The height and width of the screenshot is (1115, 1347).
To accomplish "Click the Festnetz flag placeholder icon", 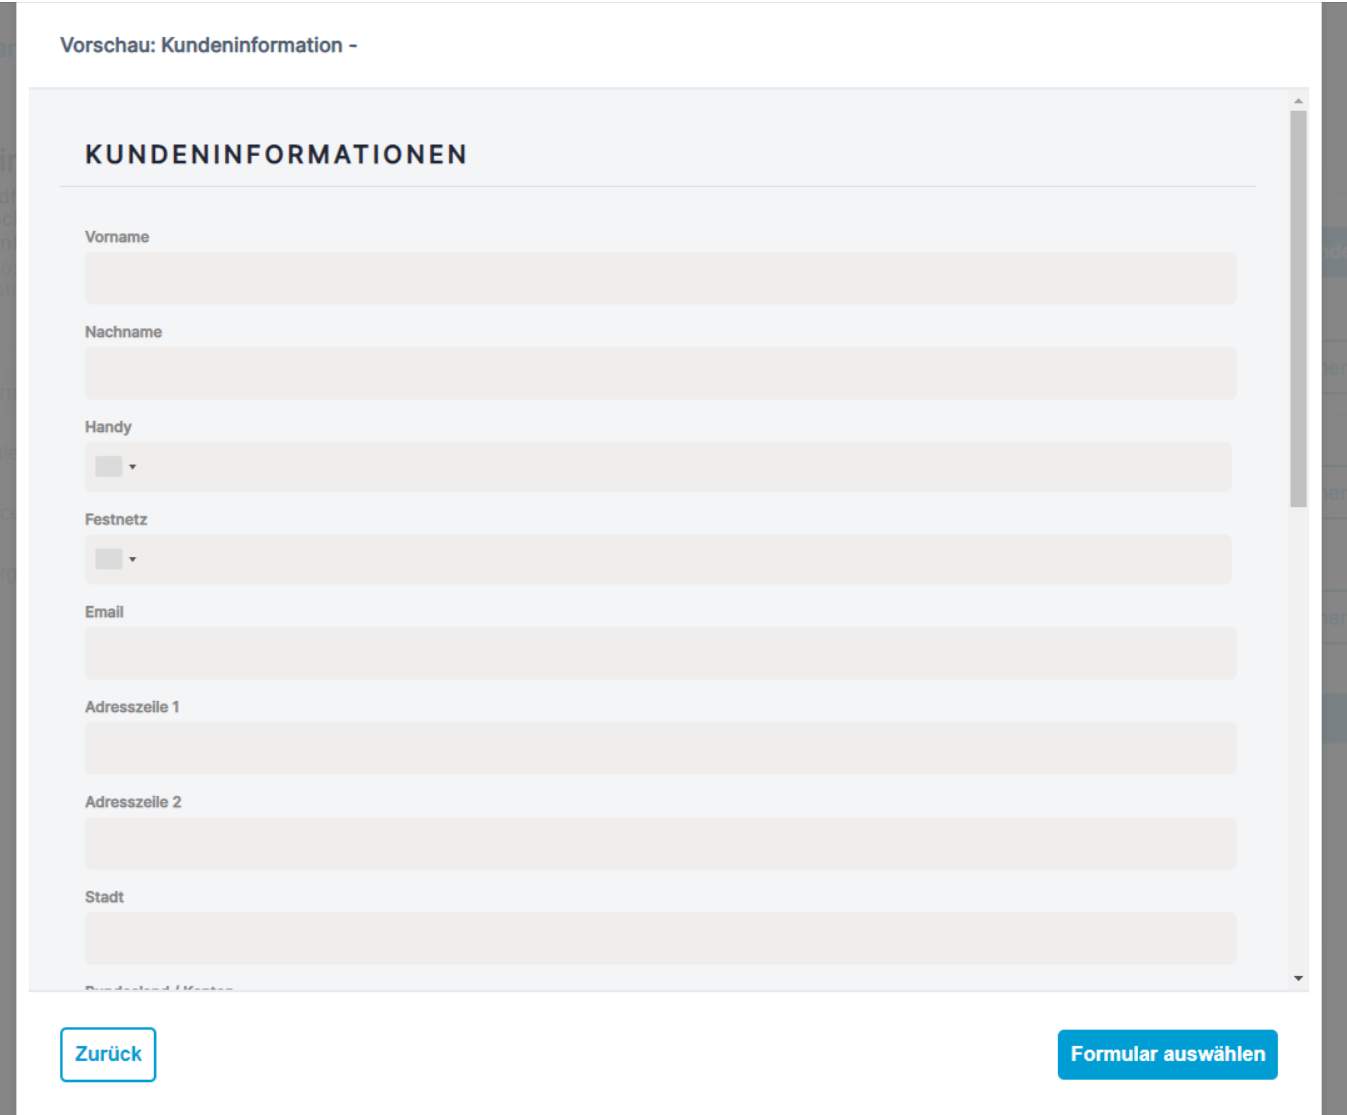I will click(x=108, y=559).
